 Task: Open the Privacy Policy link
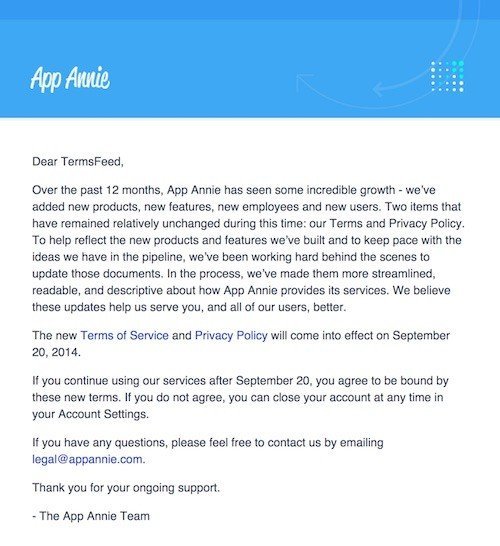click(231, 335)
